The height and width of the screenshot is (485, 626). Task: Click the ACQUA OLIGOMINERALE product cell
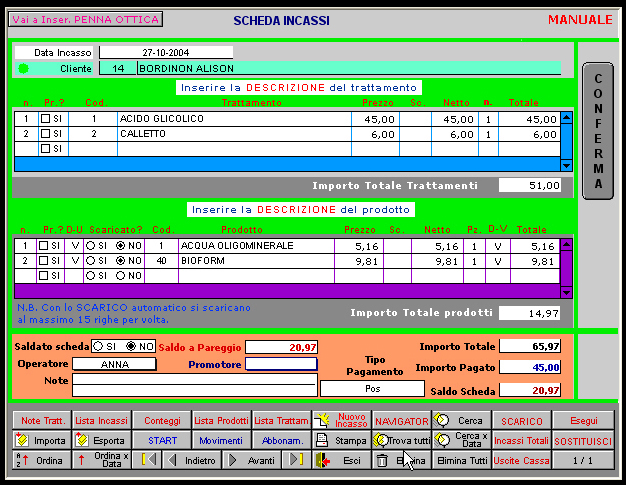[x=256, y=246]
